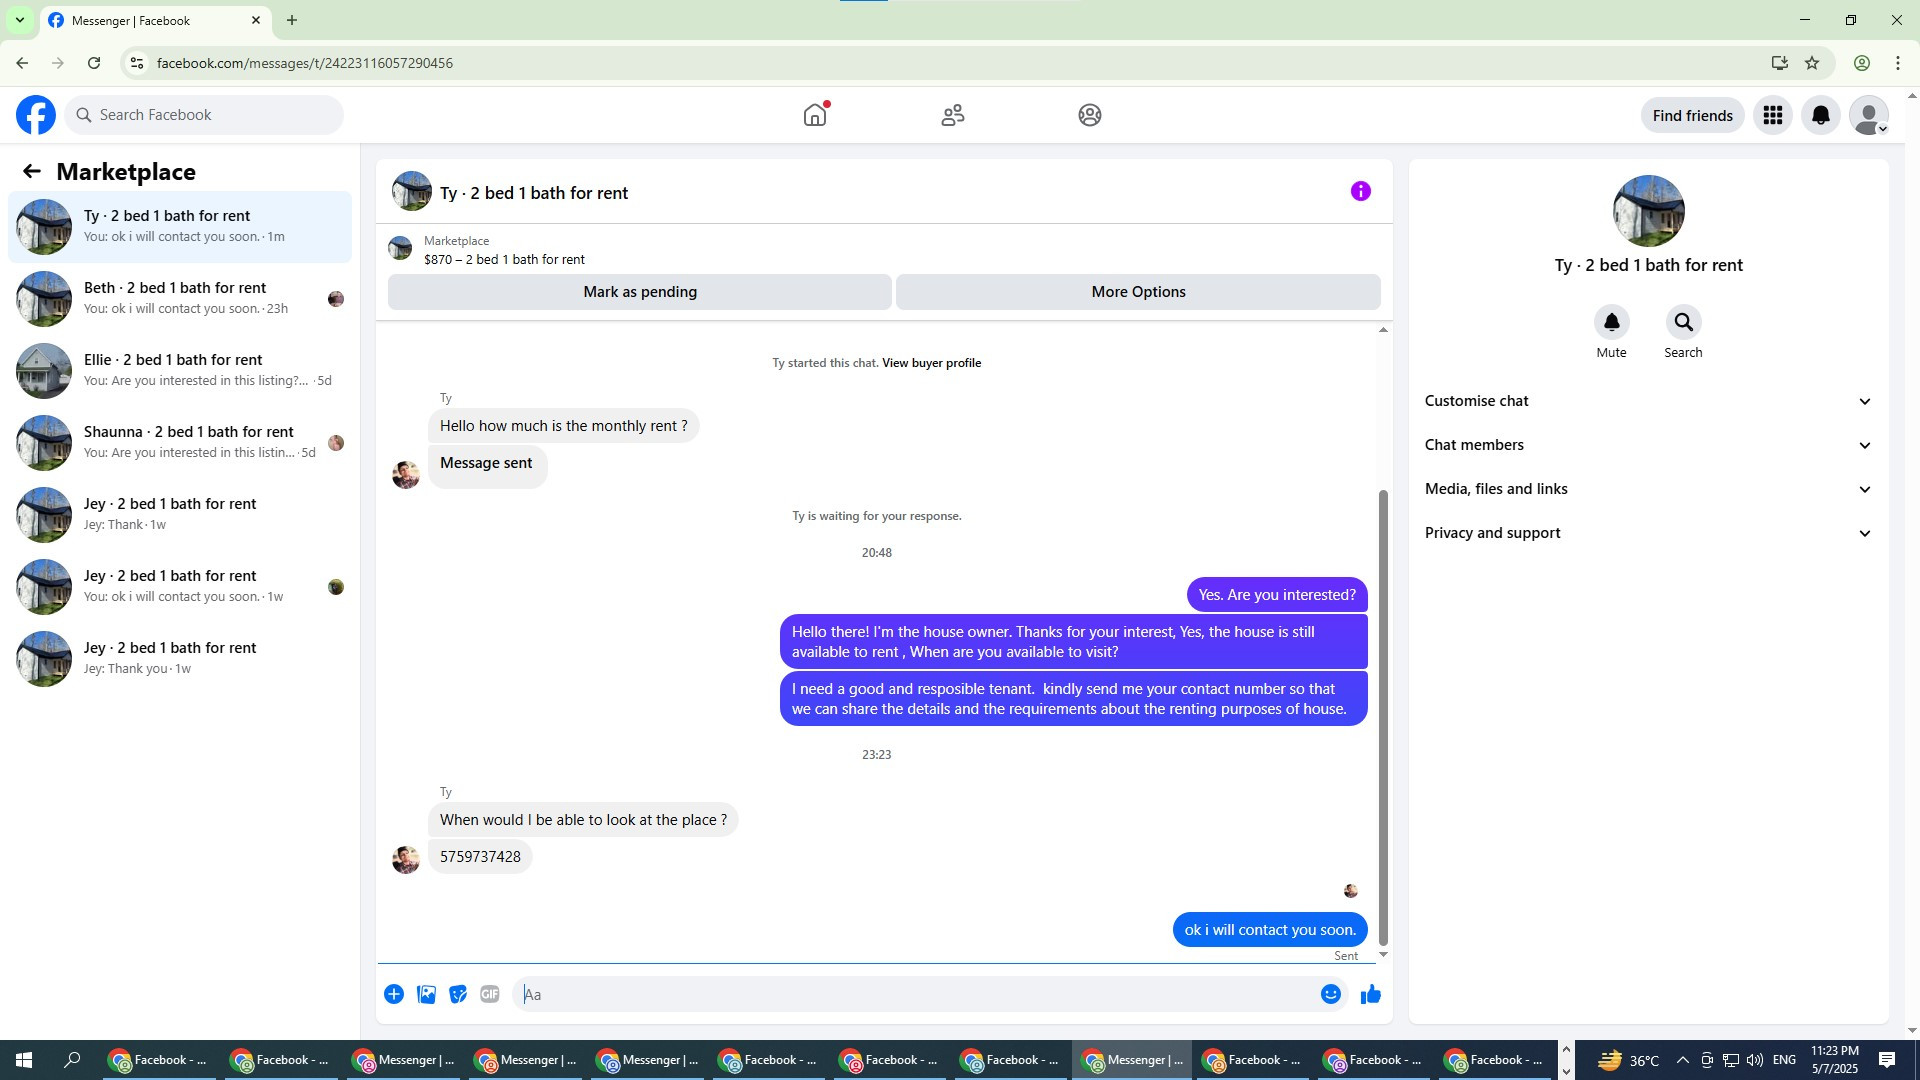Click the View buyer profile link
Image resolution: width=1920 pixels, height=1080 pixels.
pos(931,363)
